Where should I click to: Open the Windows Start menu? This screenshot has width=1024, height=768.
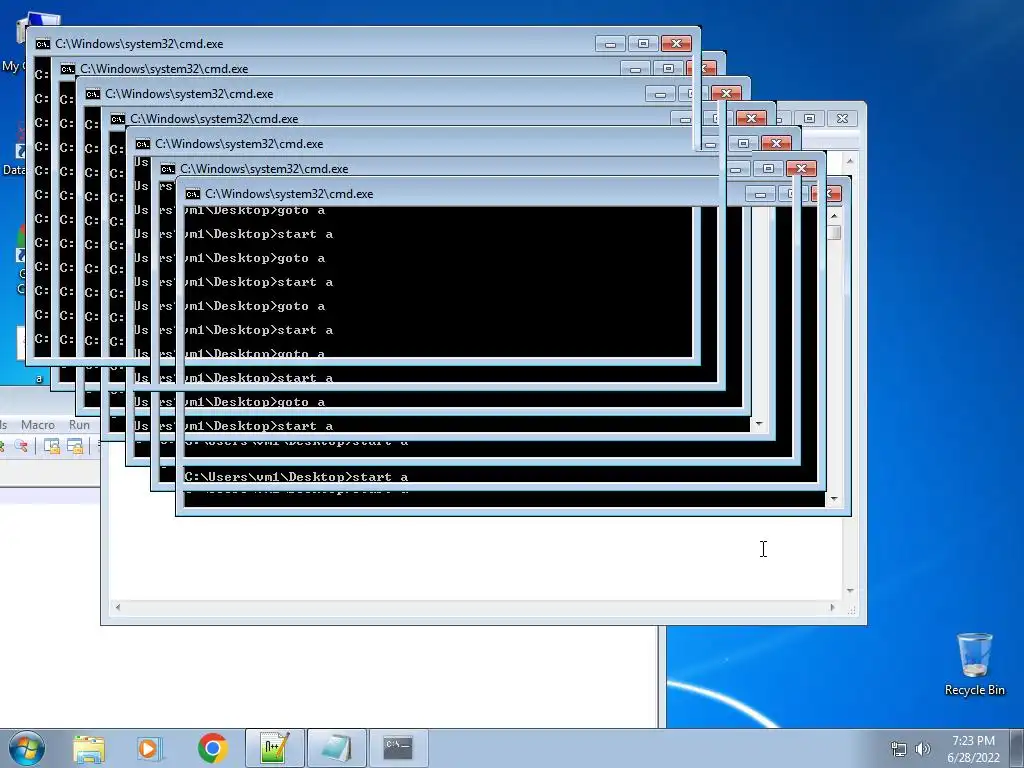pyautogui.click(x=26, y=748)
